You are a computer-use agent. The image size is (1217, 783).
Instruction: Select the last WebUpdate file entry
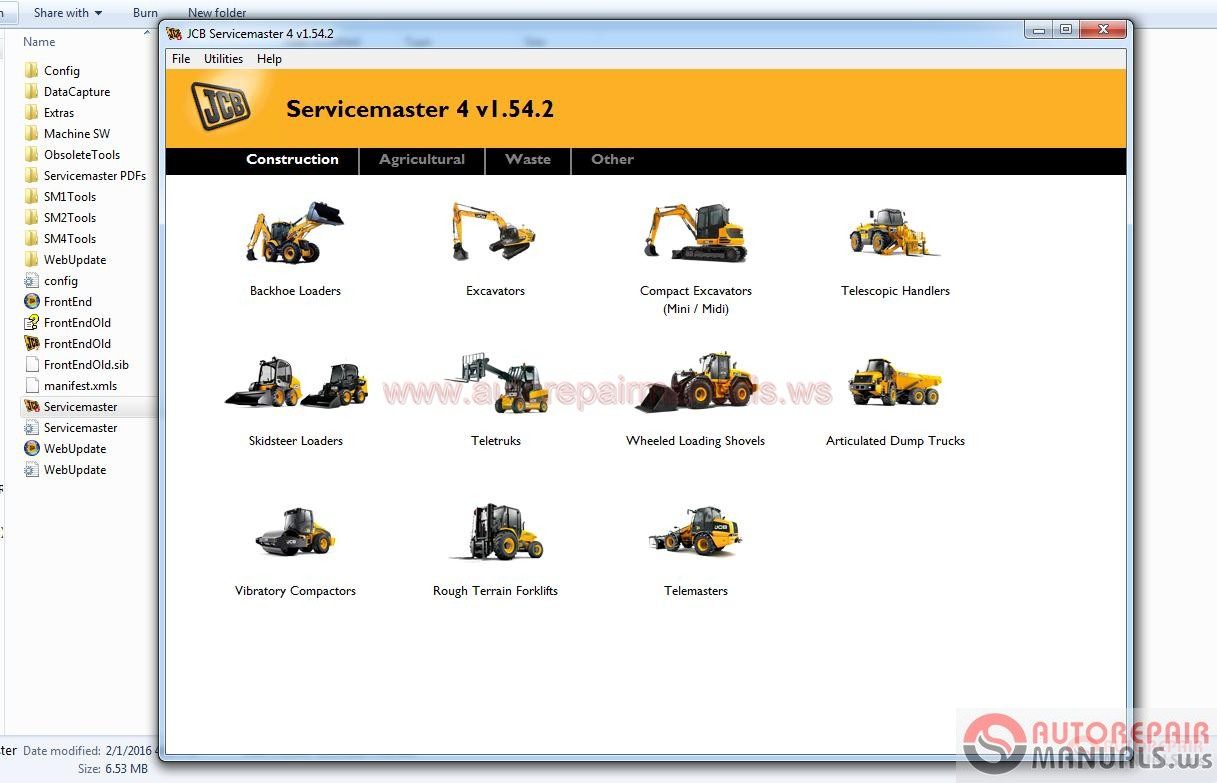pyautogui.click(x=75, y=470)
